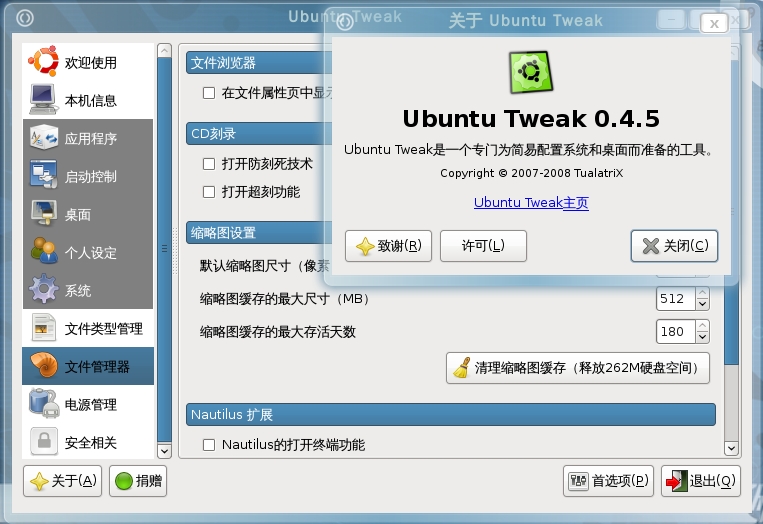Click the star icon on 关于 button
This screenshot has height=524, width=763.
coord(39,481)
